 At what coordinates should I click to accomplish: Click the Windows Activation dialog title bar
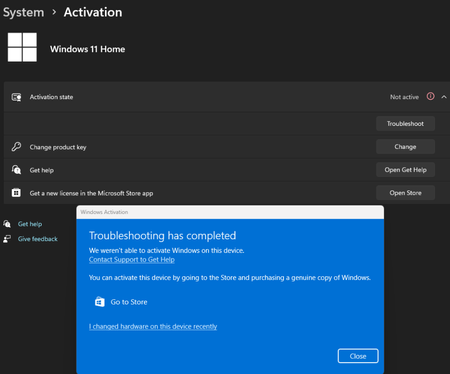[230, 212]
